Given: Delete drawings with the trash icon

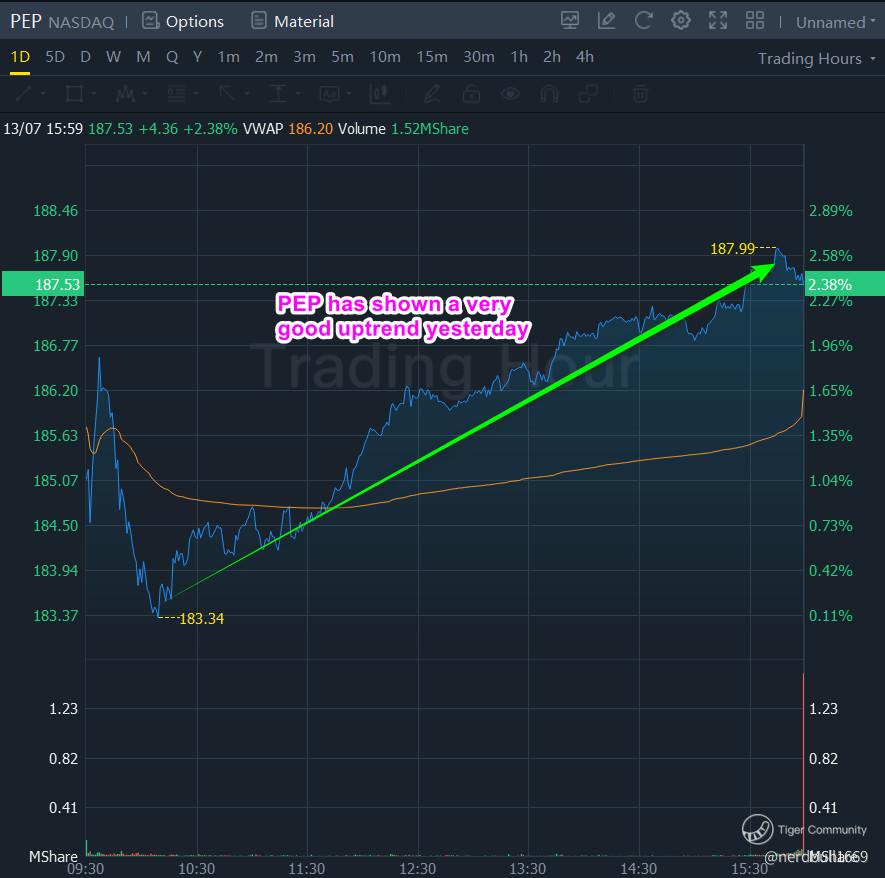Looking at the screenshot, I should point(640,93).
